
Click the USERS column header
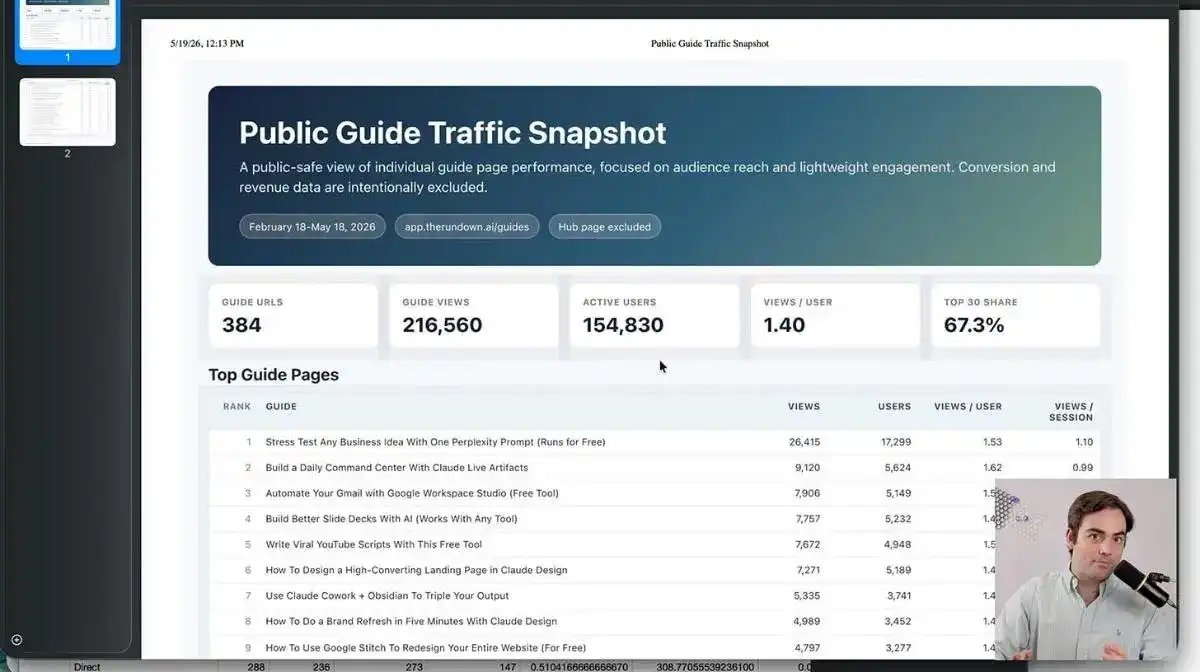(x=894, y=407)
